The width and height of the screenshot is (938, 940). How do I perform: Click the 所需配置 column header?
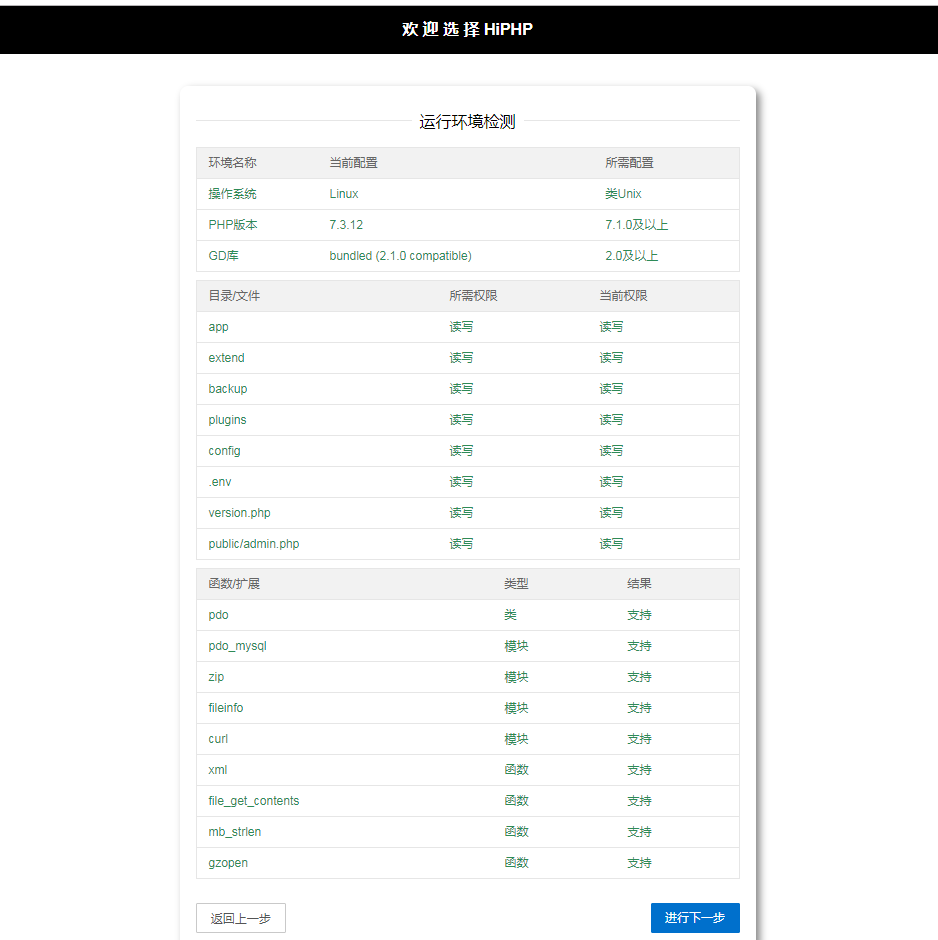click(629, 162)
